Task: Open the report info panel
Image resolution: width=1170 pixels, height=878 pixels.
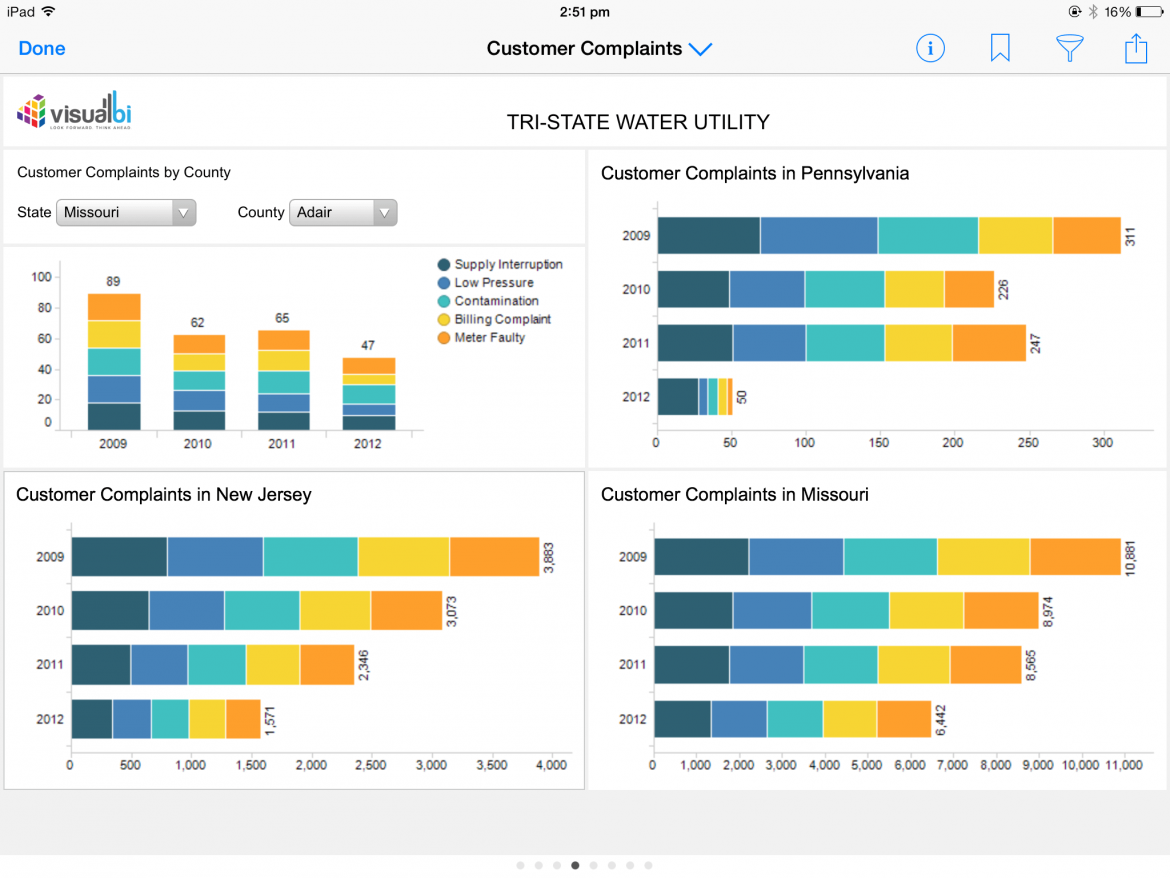Action: click(x=930, y=47)
